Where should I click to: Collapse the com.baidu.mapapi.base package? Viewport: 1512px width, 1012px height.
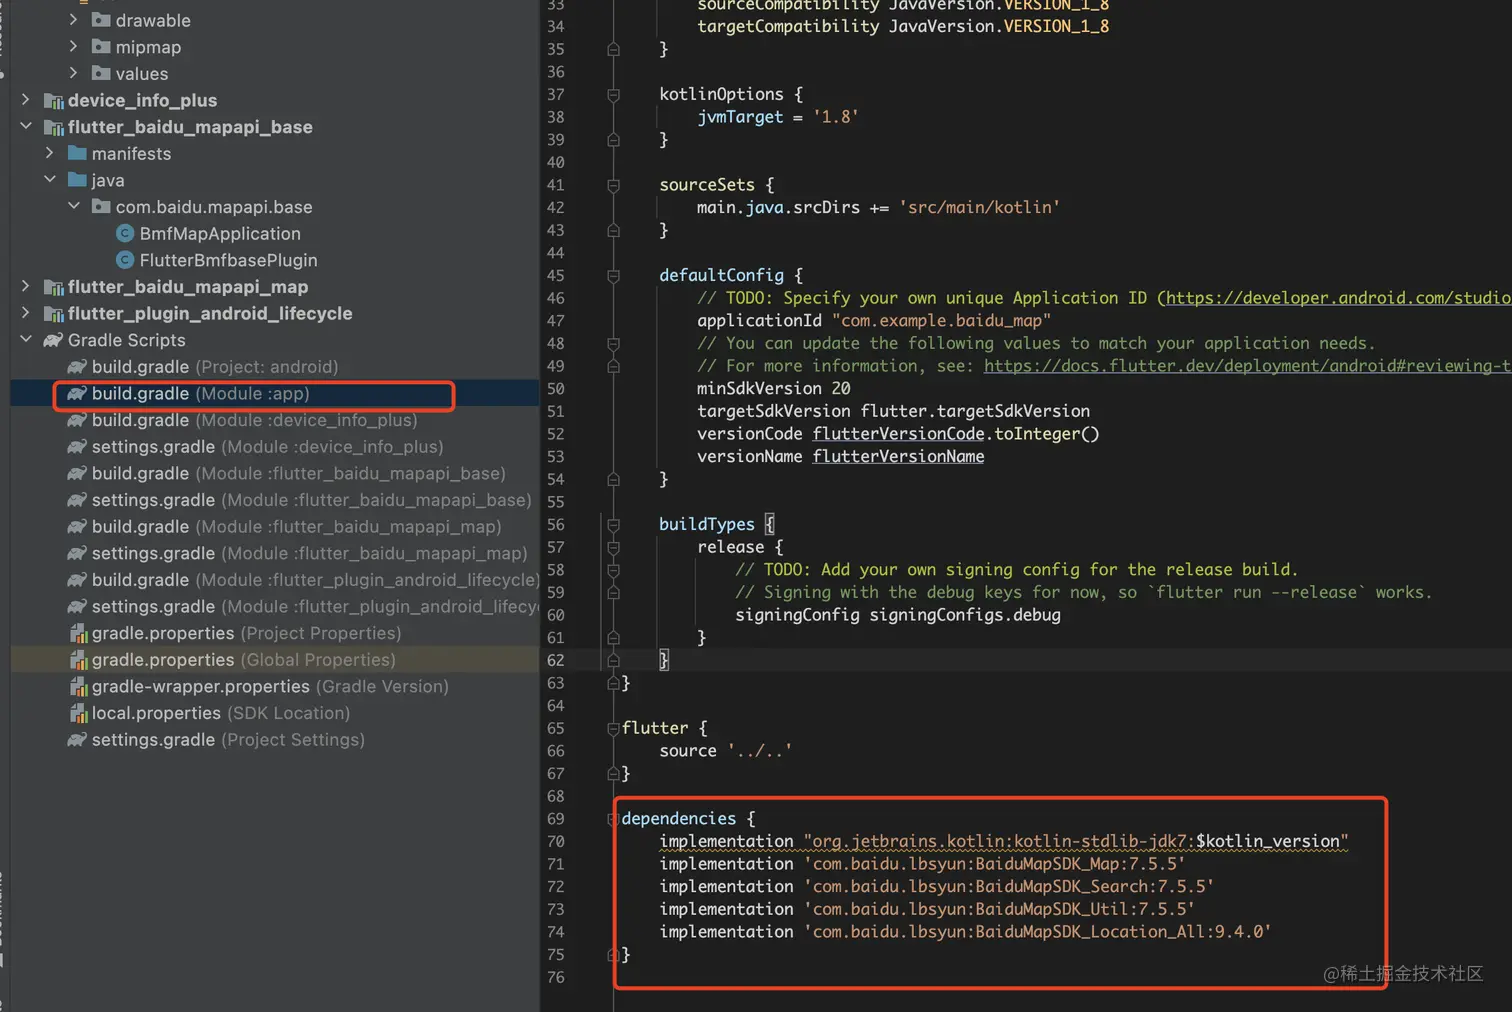(73, 206)
